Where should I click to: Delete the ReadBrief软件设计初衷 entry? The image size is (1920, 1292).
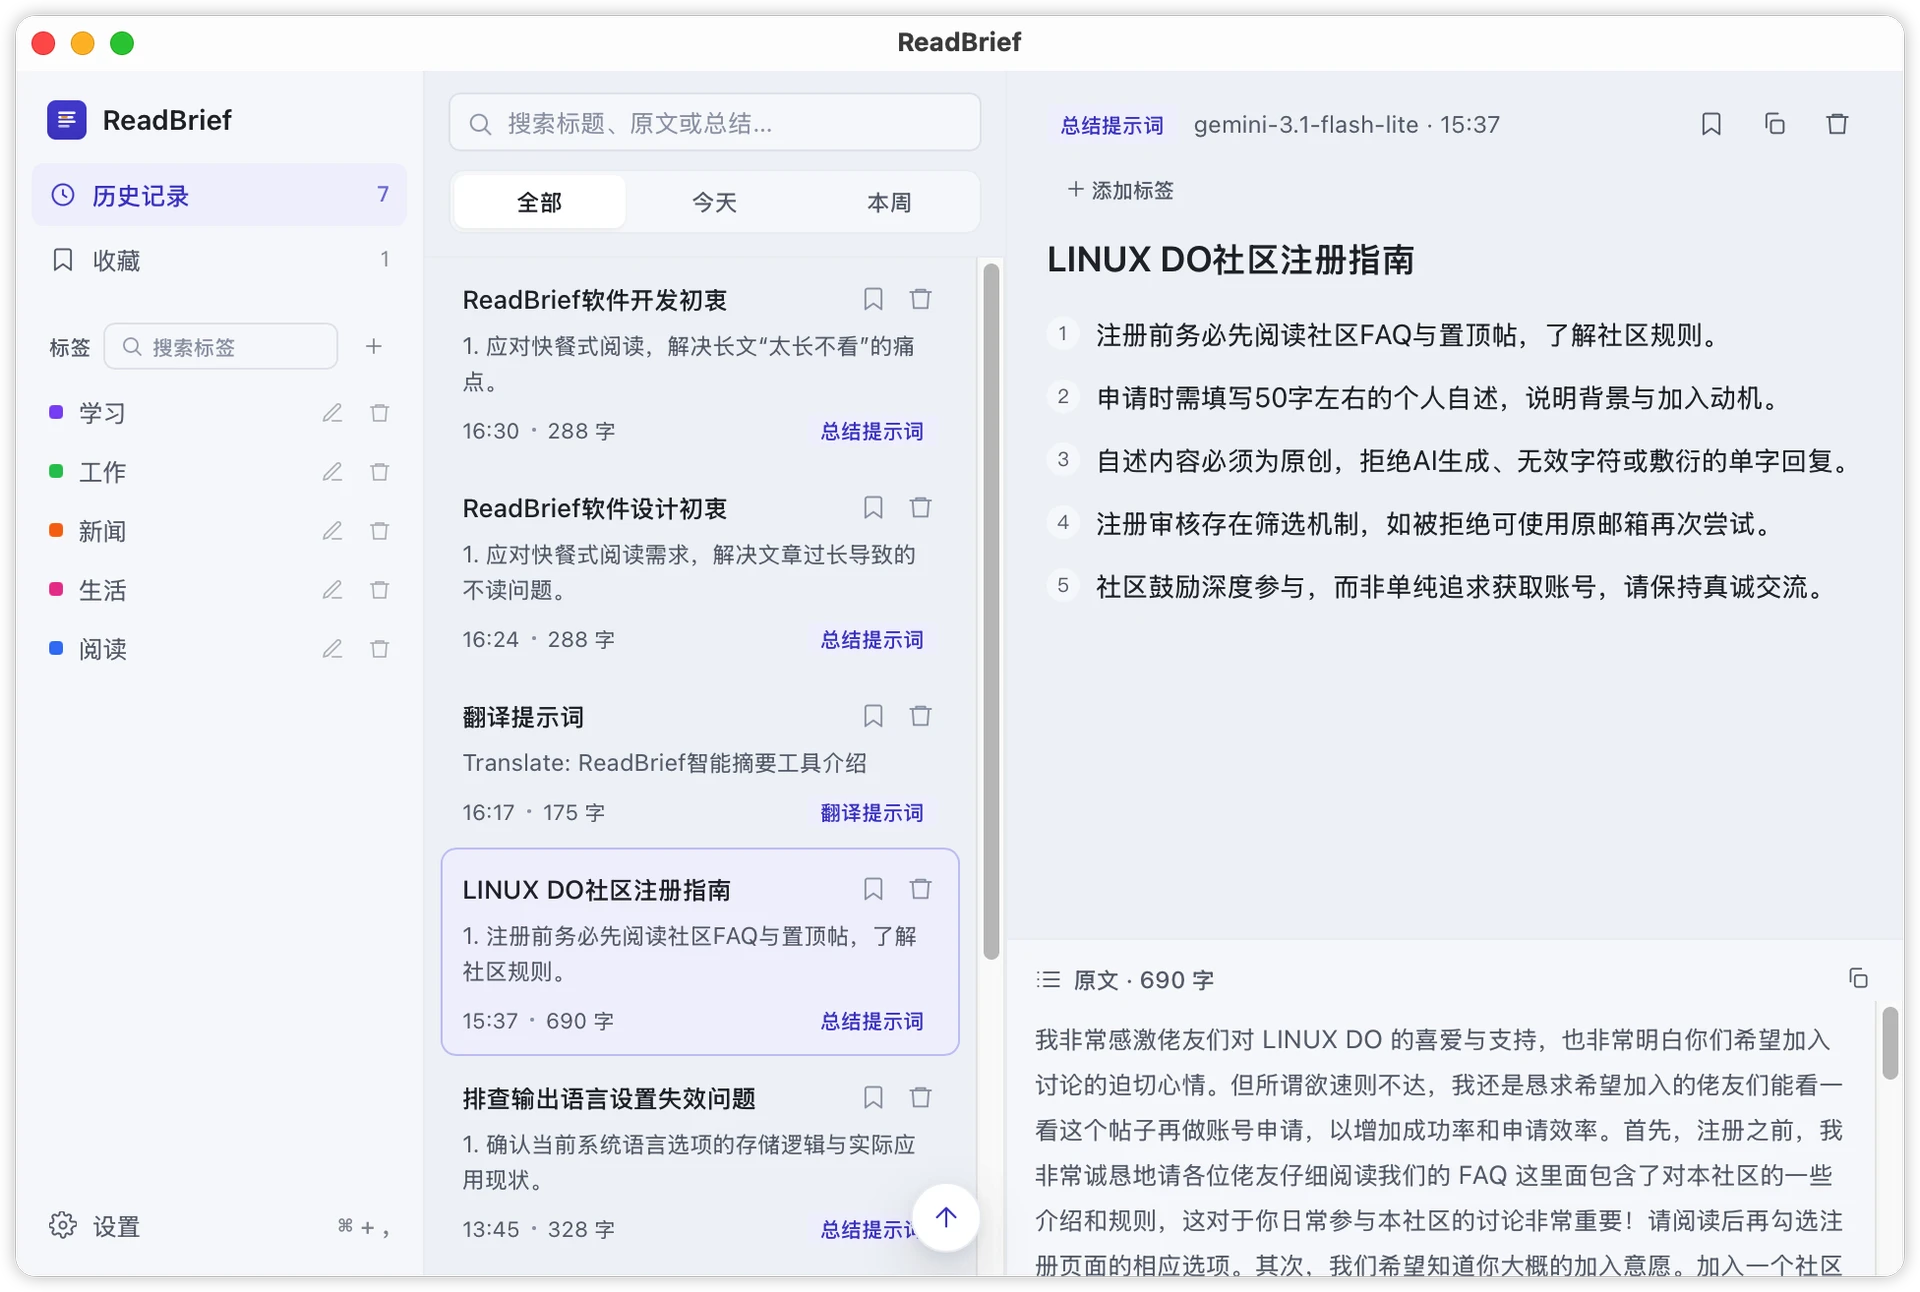(x=921, y=508)
